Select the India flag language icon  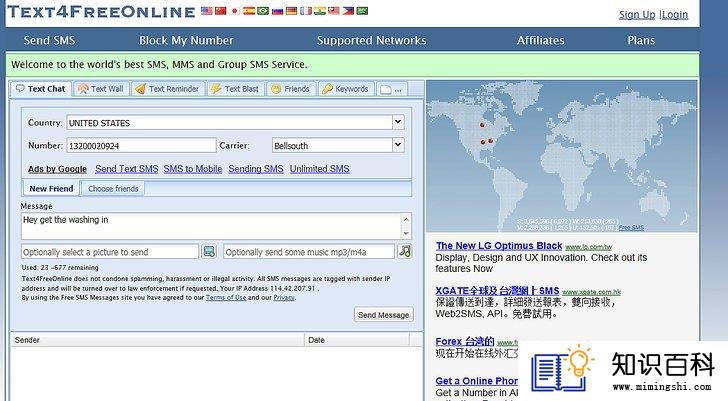tap(320, 11)
